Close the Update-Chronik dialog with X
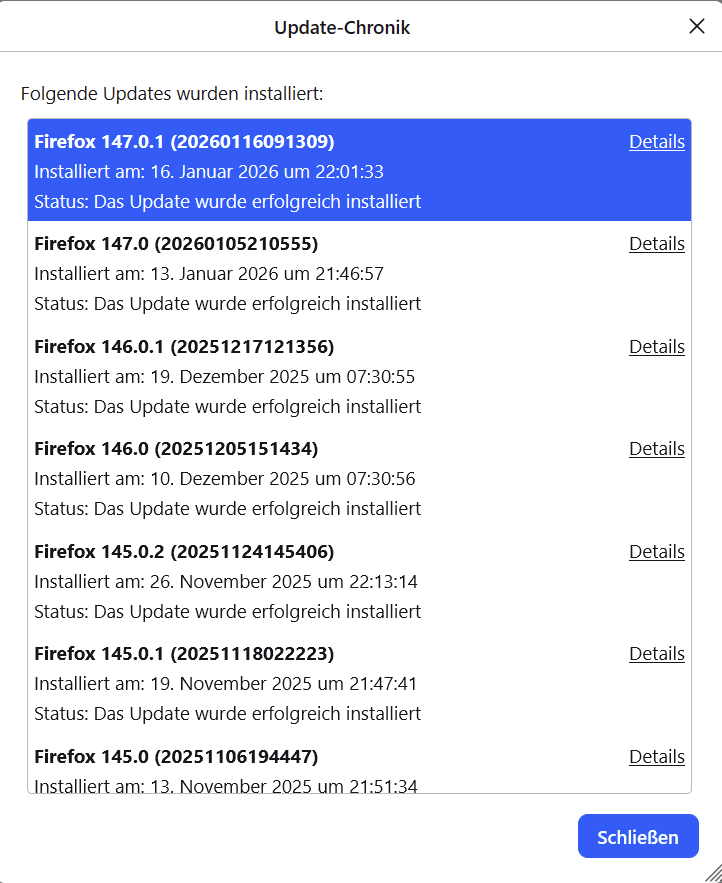 (x=697, y=27)
